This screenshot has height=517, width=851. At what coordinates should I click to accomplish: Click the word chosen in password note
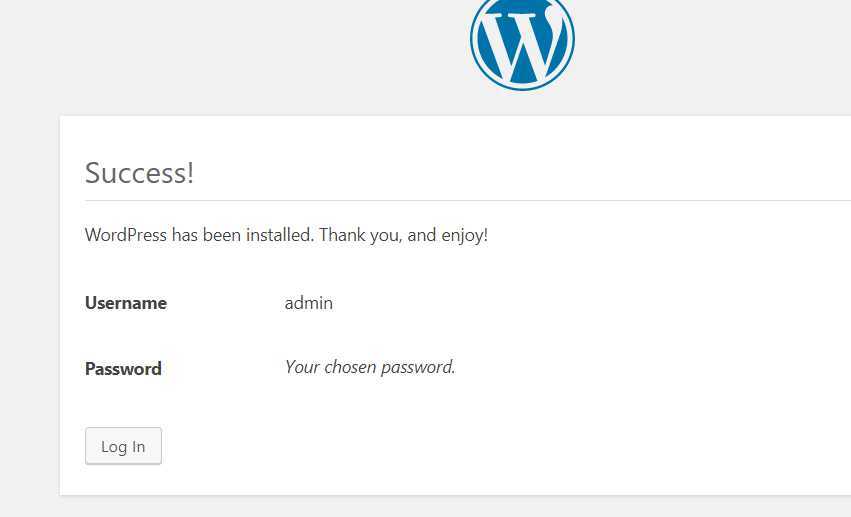pos(350,367)
